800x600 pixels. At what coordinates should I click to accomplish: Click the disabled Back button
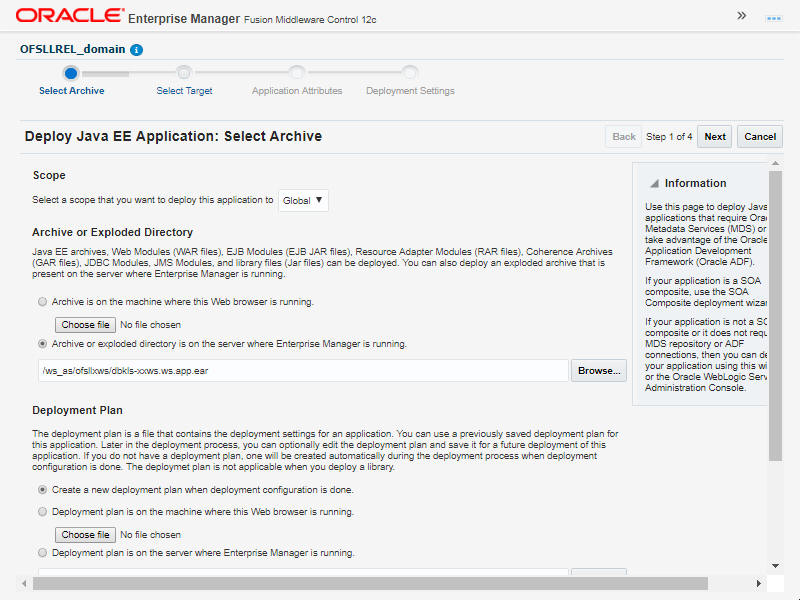[623, 137]
